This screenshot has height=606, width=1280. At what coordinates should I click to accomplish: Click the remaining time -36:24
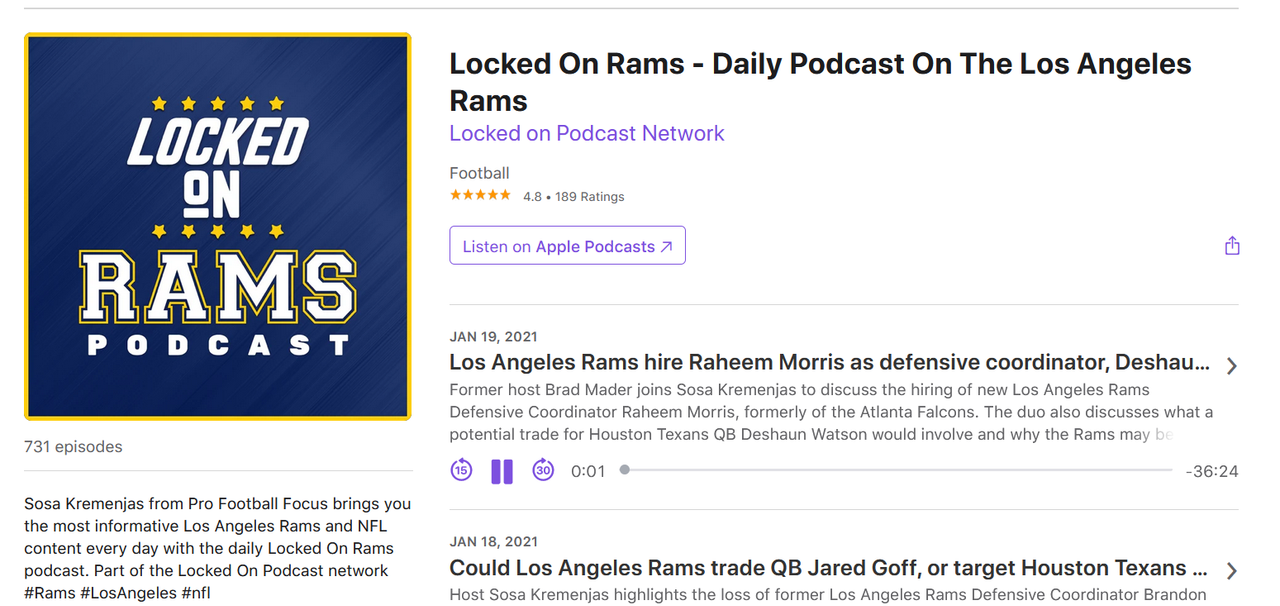click(x=1211, y=471)
